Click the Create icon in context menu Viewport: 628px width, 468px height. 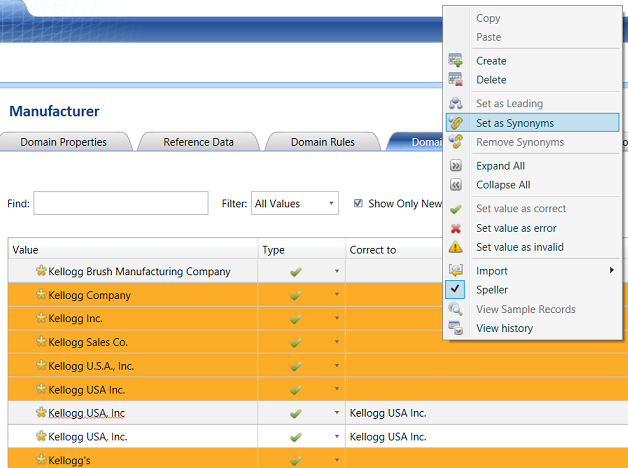click(456, 61)
